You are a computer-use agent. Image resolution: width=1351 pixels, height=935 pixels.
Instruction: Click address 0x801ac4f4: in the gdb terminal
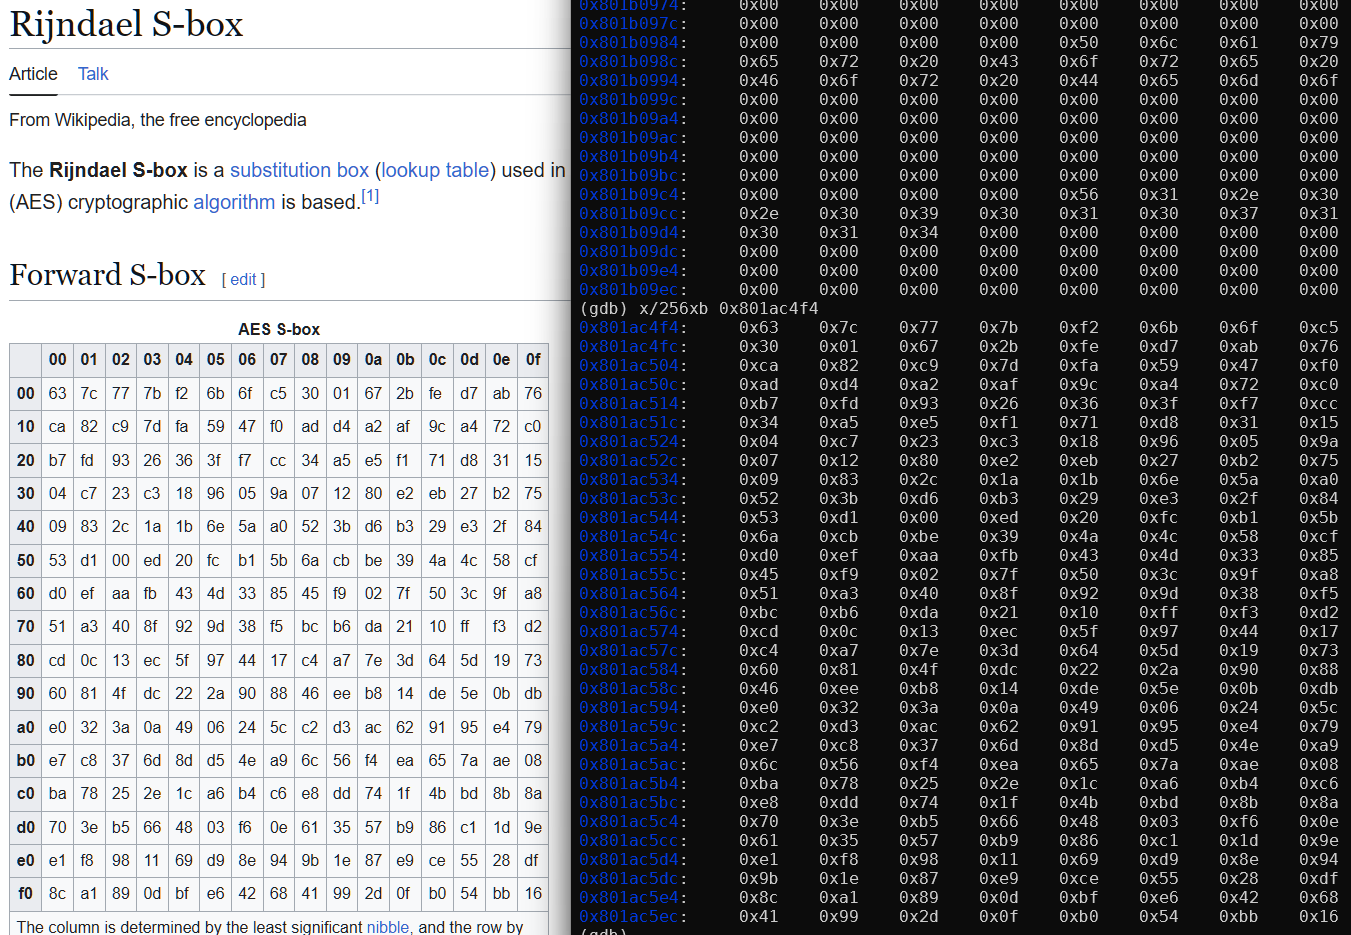(633, 327)
